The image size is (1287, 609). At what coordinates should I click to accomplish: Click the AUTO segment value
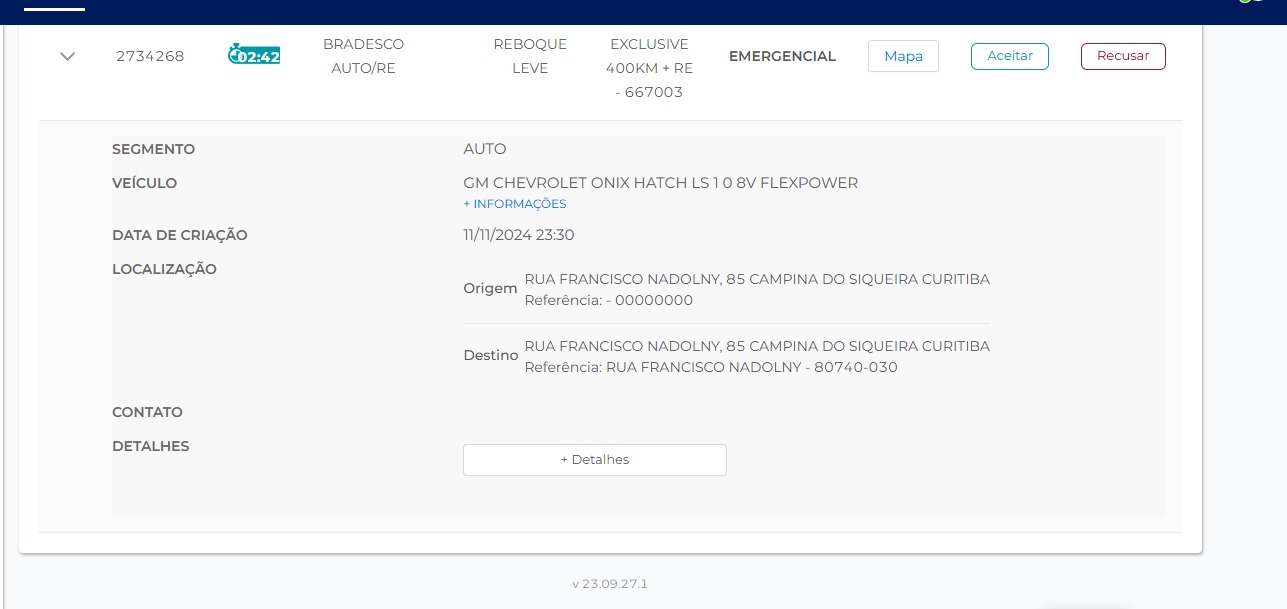click(485, 149)
